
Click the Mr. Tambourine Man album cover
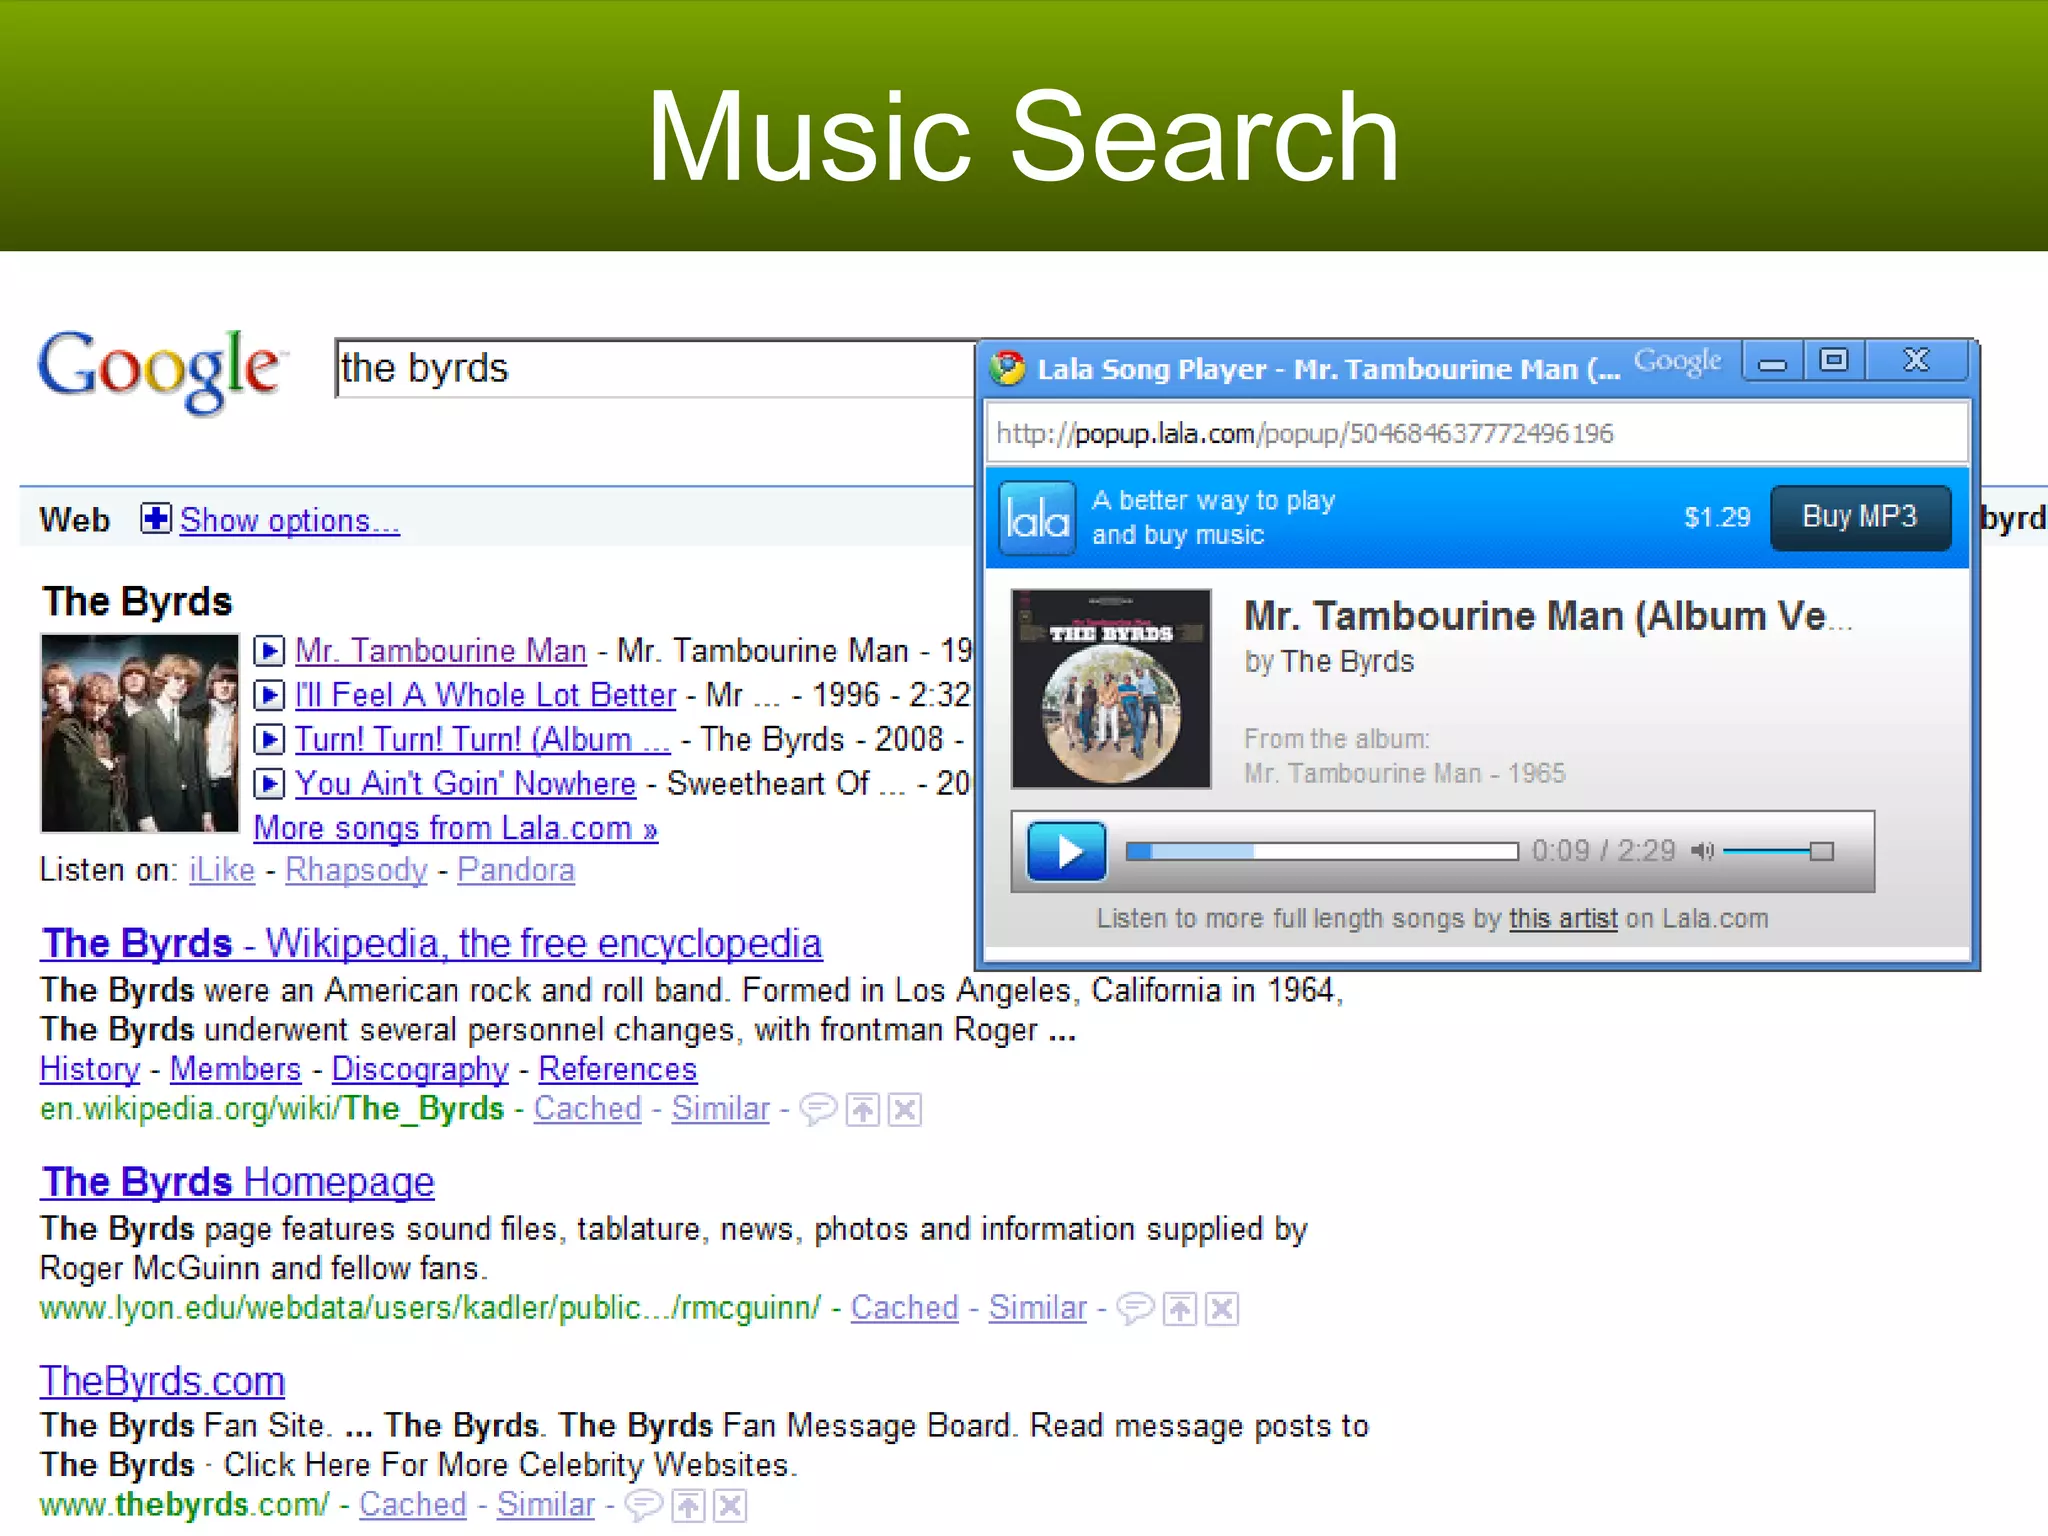1111,689
